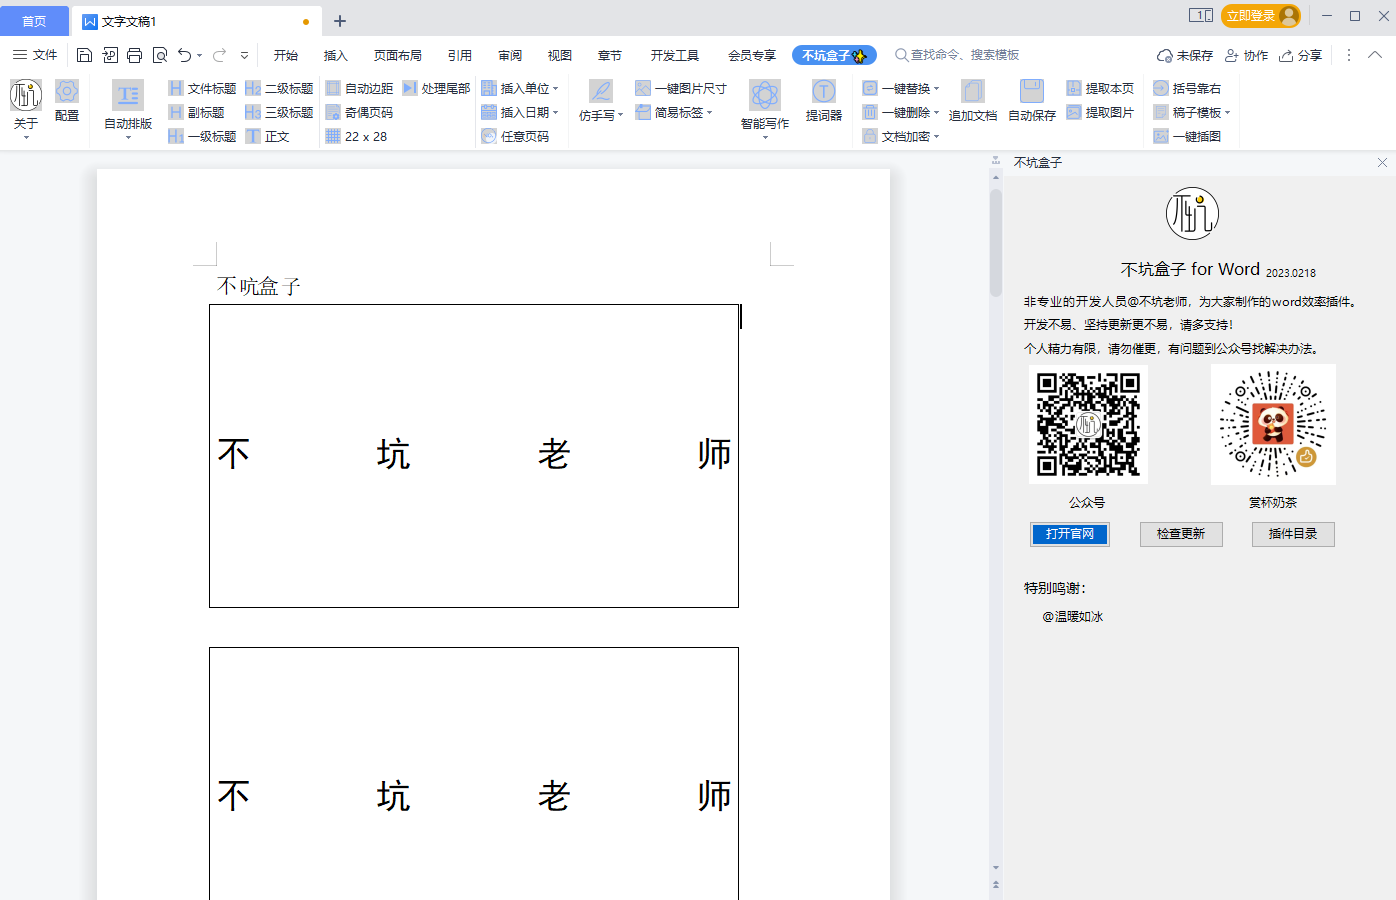Image resolution: width=1396 pixels, height=900 pixels.
Task: Click the save icon in quick access
Action: tap(84, 55)
